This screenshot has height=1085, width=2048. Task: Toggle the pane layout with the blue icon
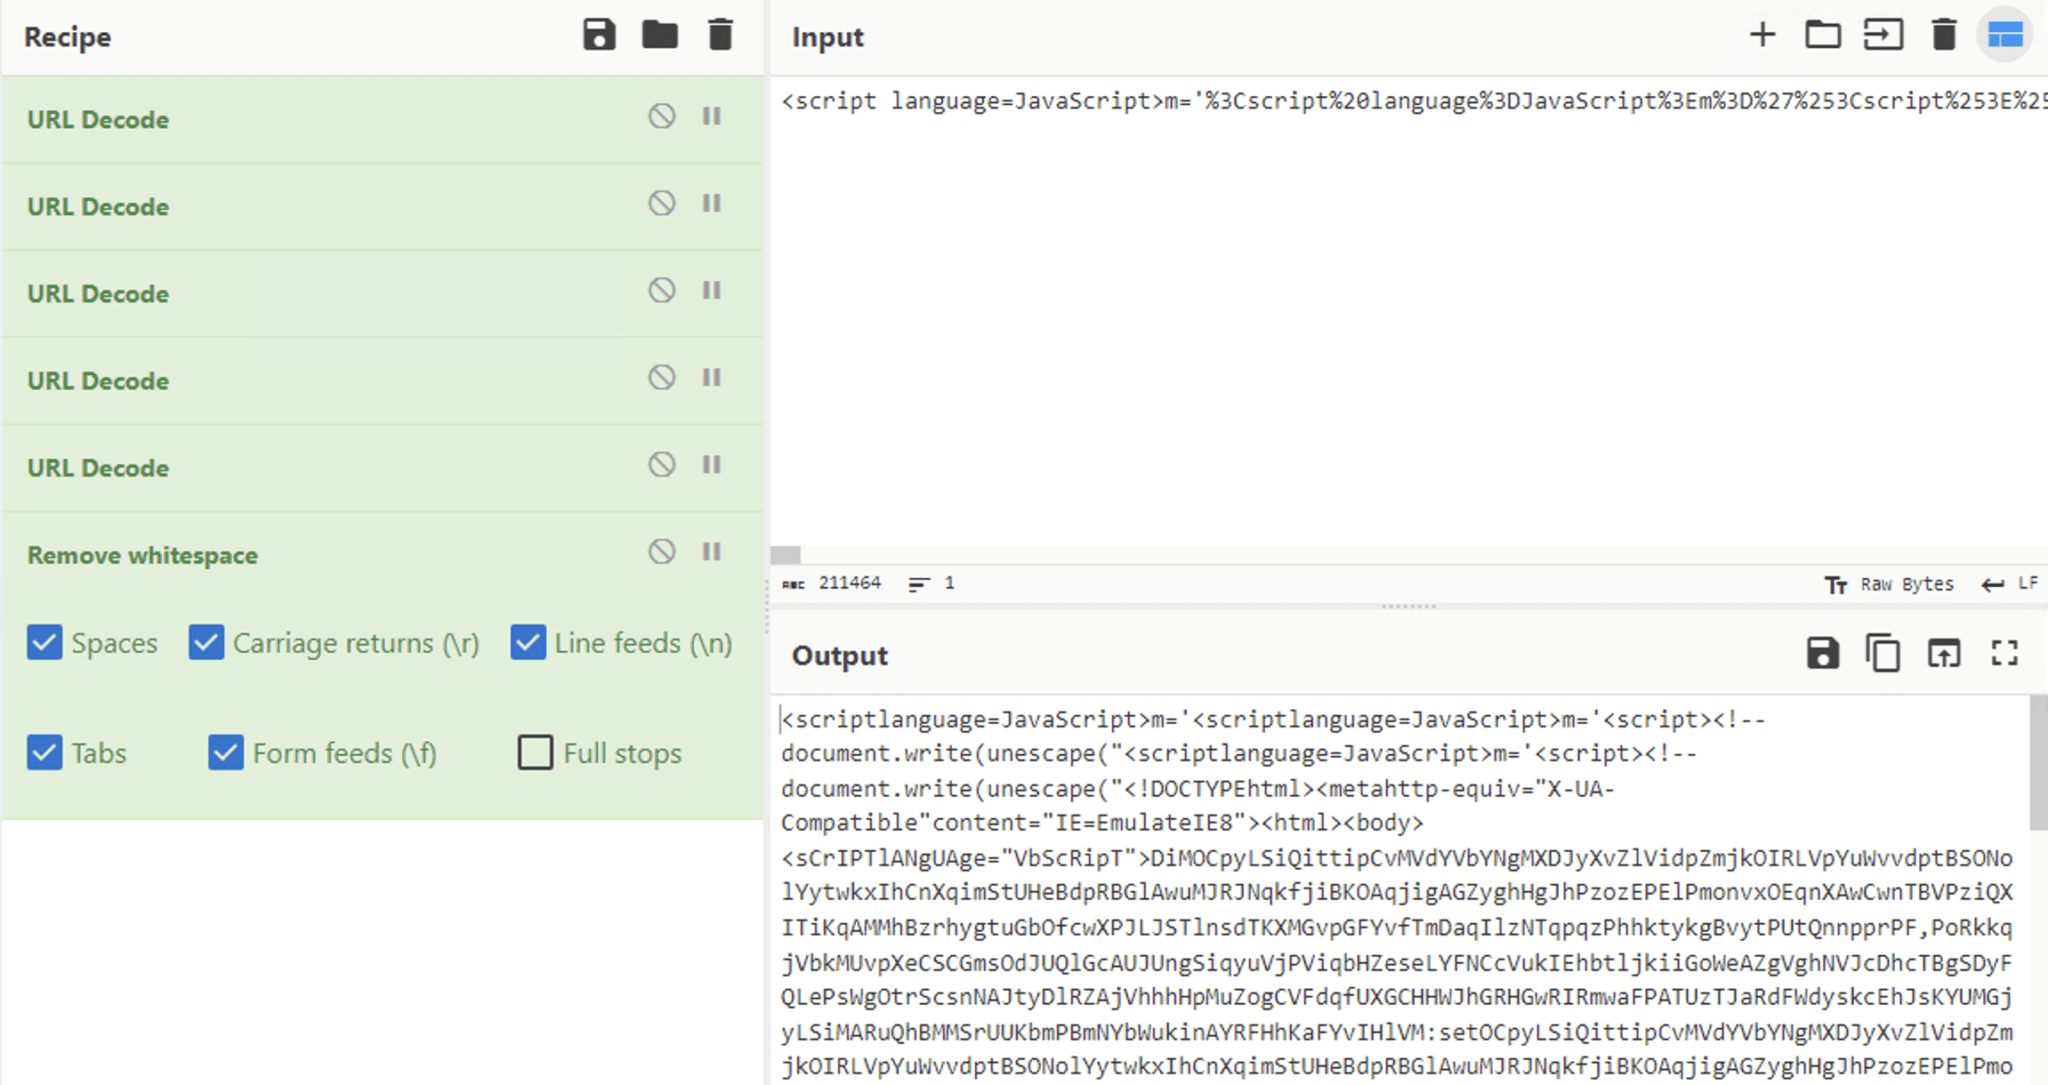2005,34
